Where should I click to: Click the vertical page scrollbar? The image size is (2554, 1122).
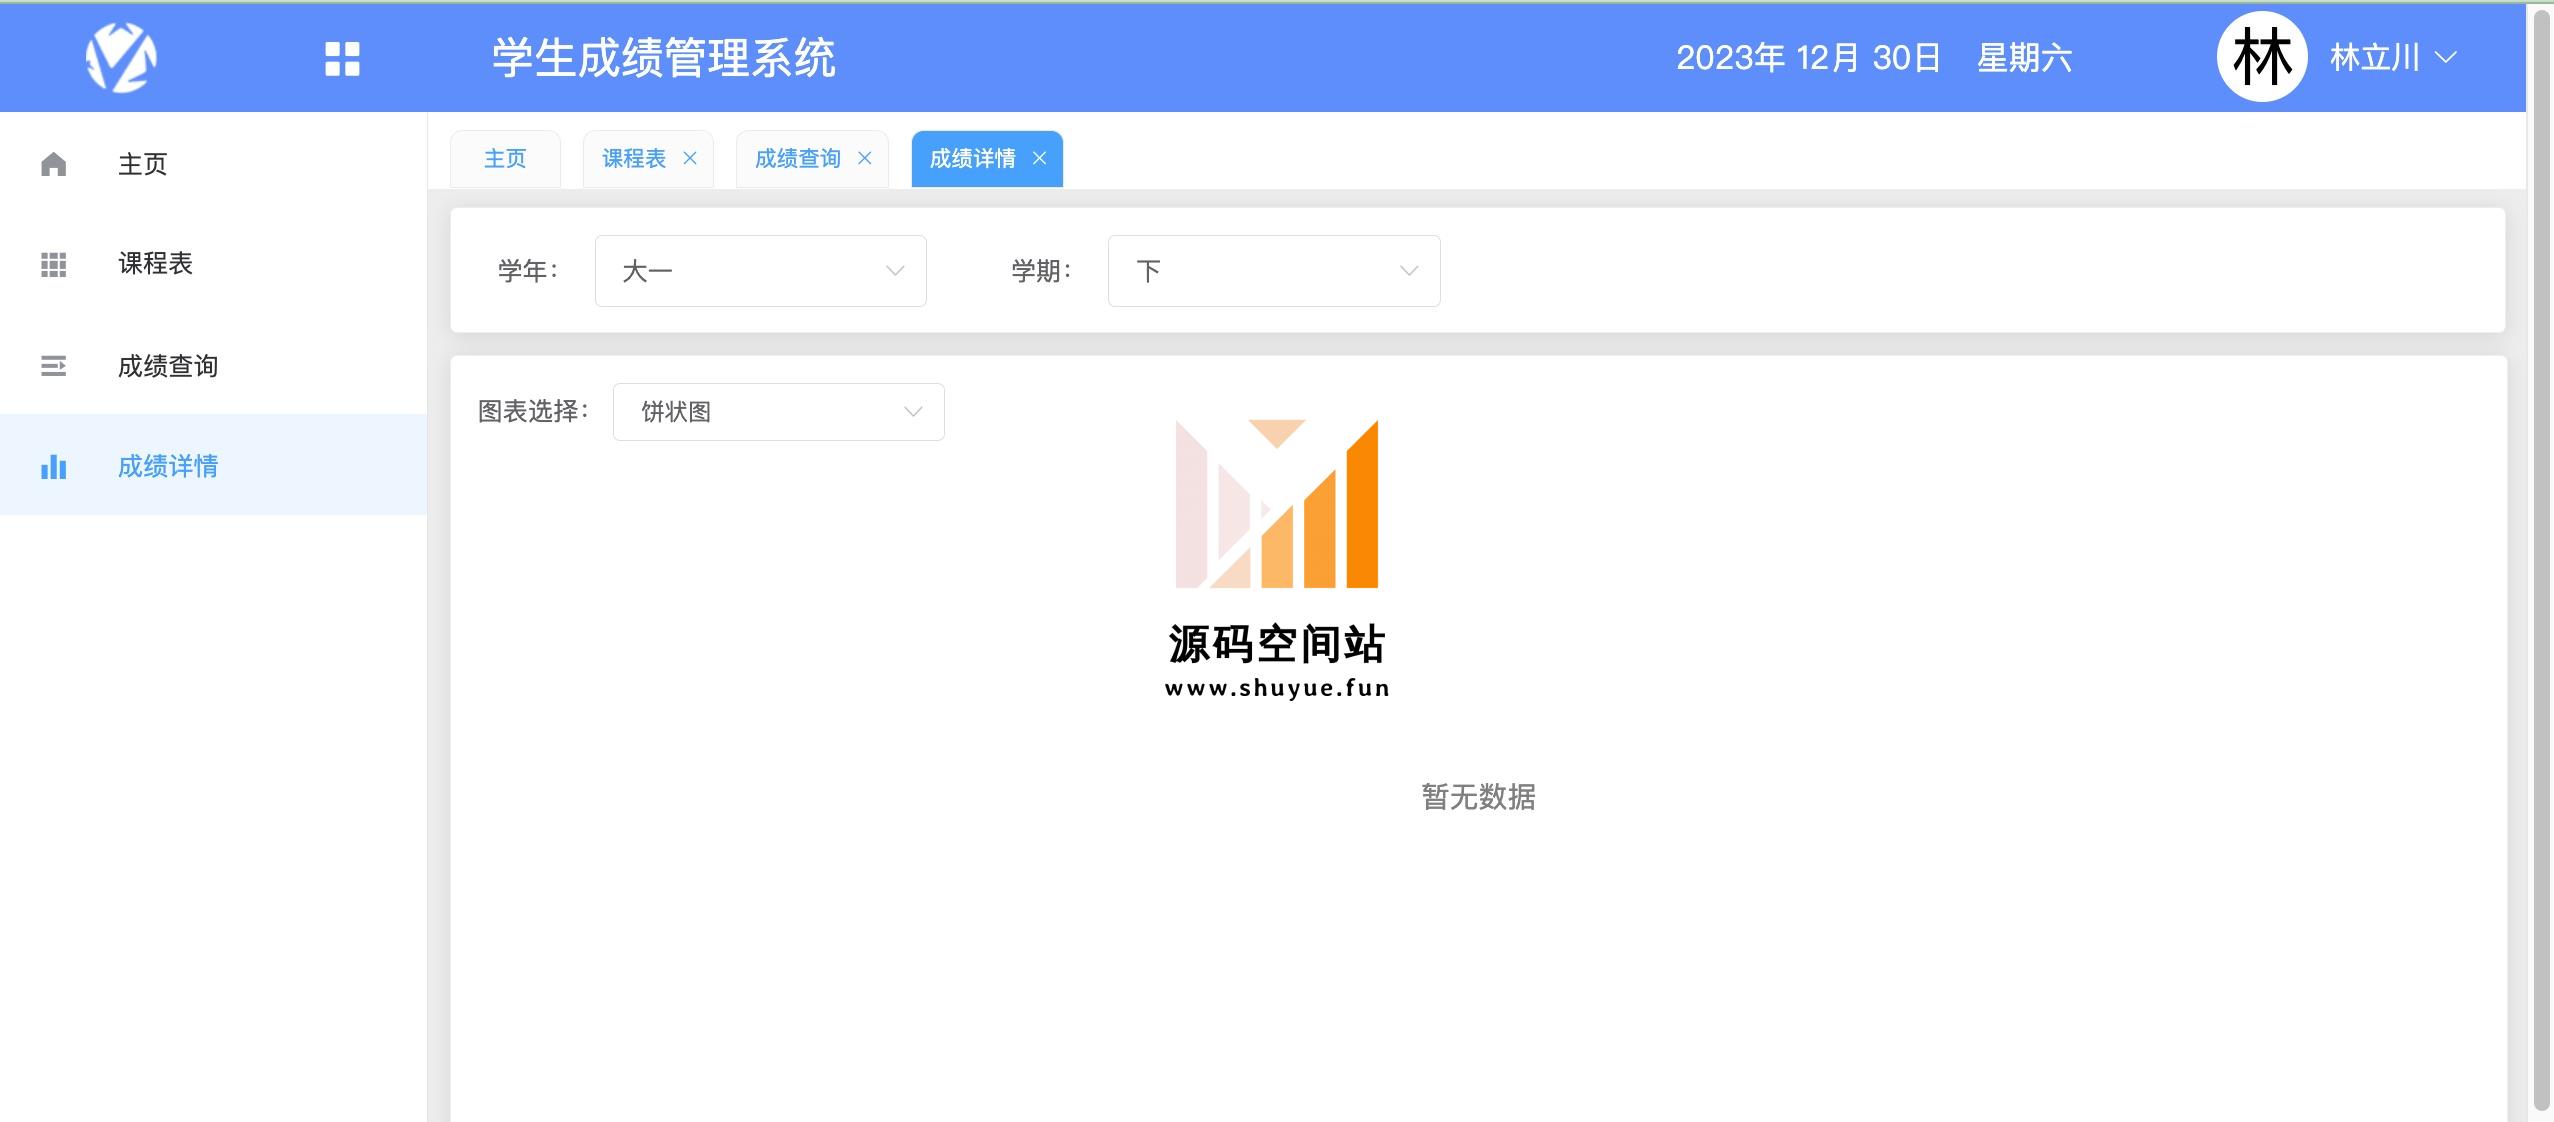pos(2541,561)
